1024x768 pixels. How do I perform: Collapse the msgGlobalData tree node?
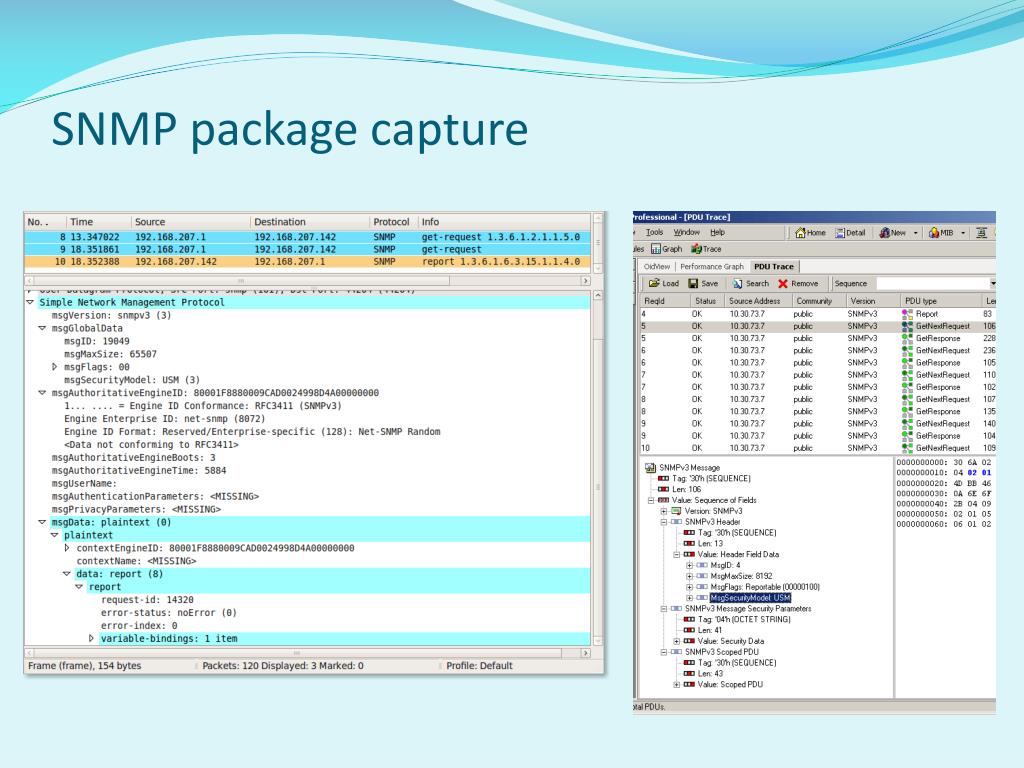click(x=42, y=328)
